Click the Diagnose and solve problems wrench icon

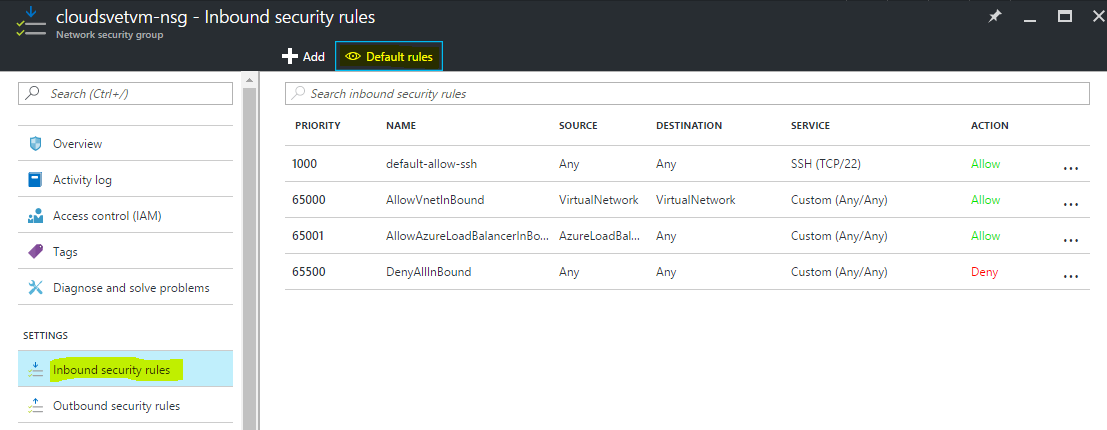(35, 287)
